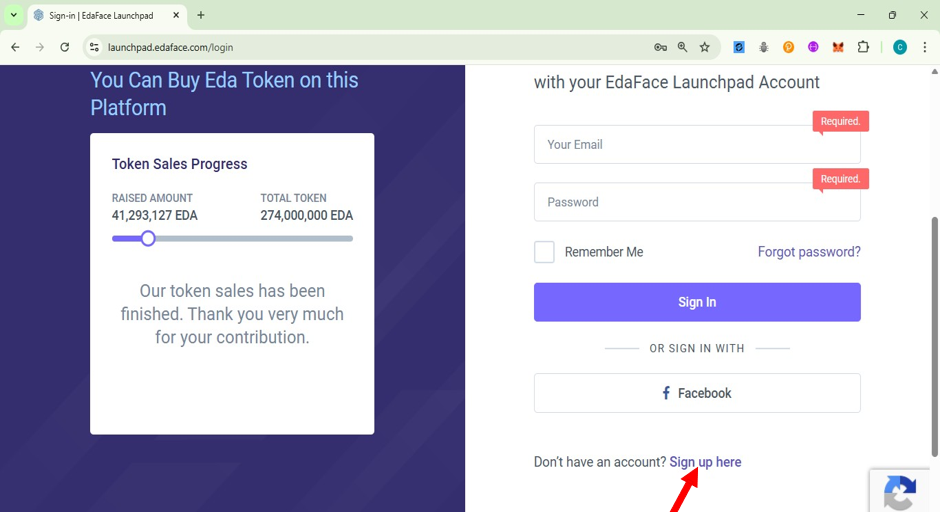Open Chrome's three-dot menu
Screen dimensions: 940x512
[925, 47]
